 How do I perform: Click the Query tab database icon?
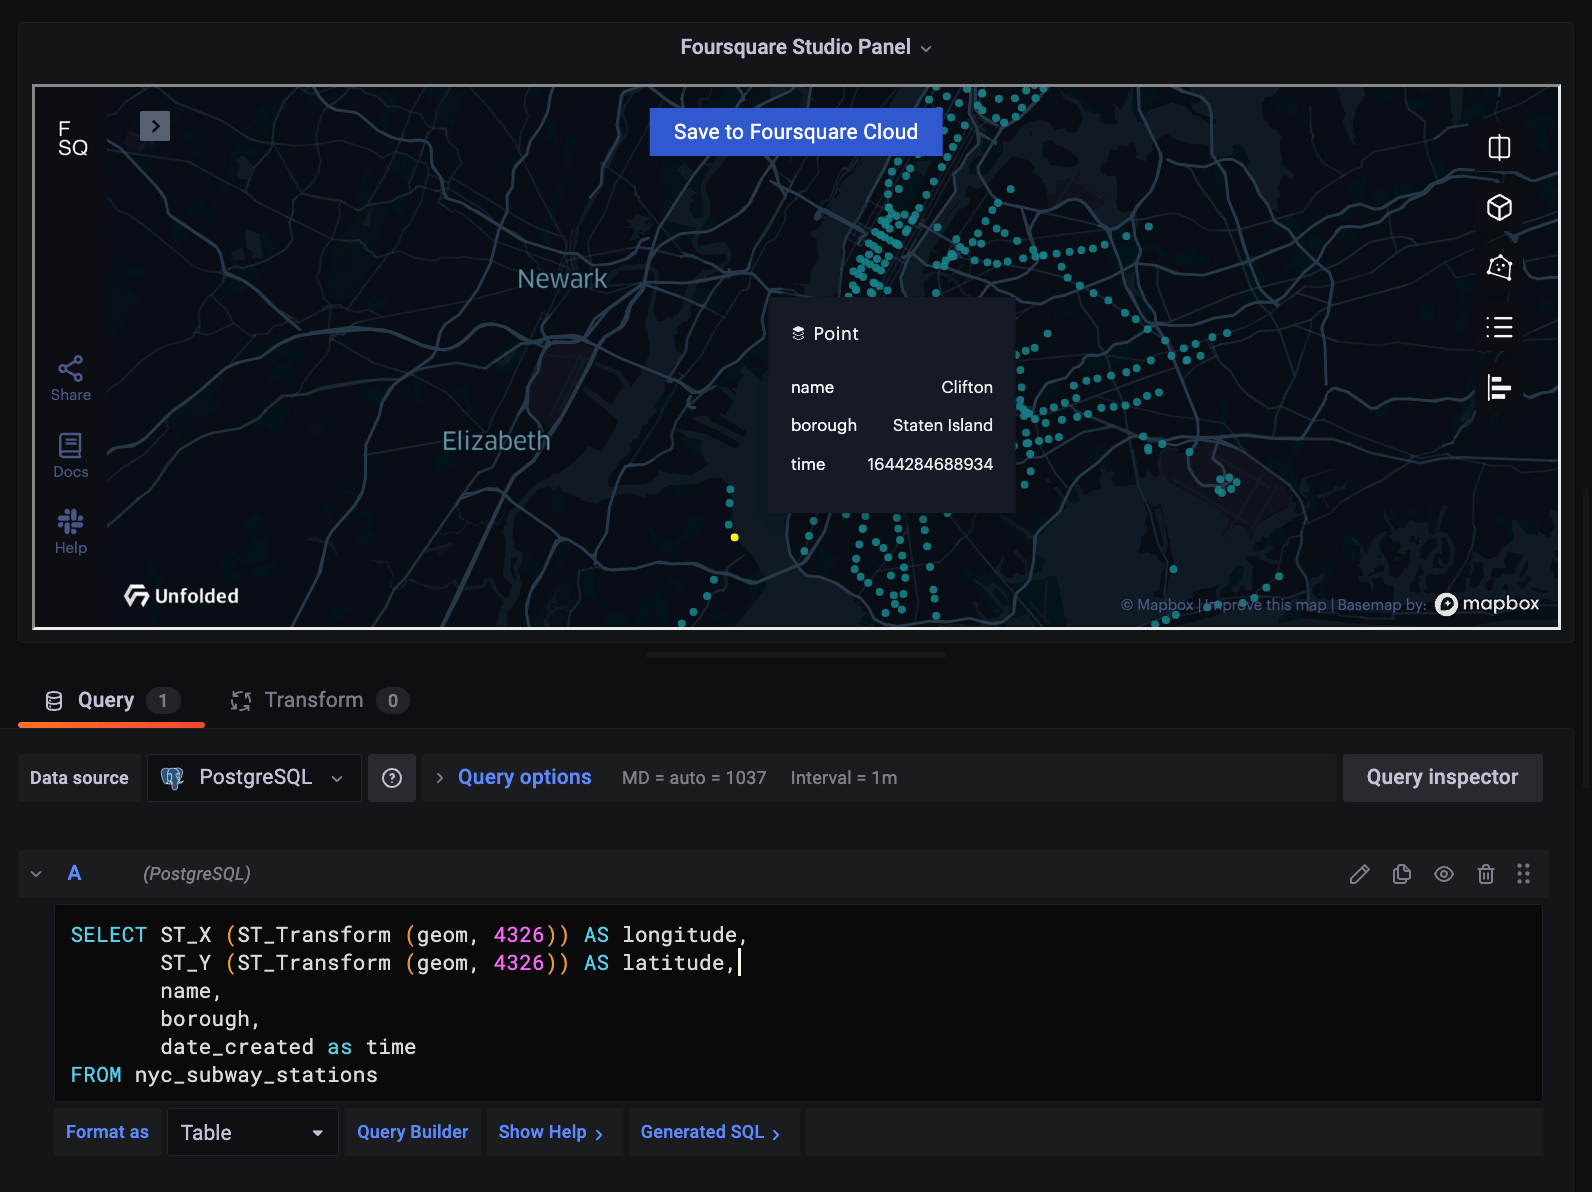coord(54,701)
